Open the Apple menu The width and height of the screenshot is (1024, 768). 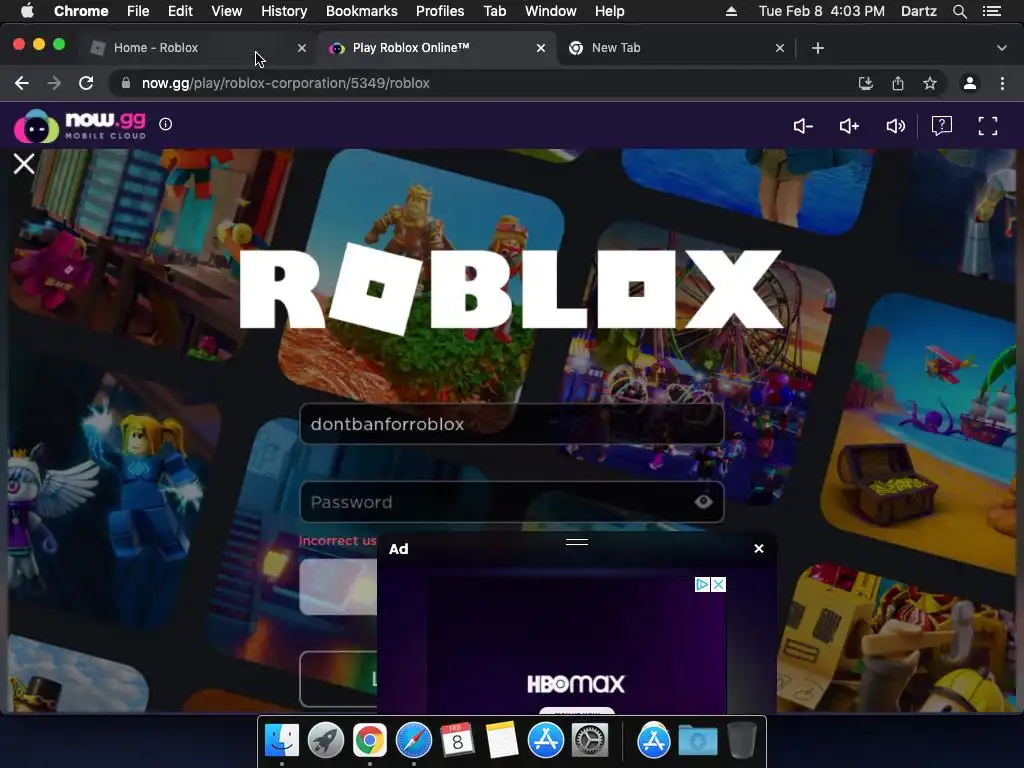click(27, 11)
